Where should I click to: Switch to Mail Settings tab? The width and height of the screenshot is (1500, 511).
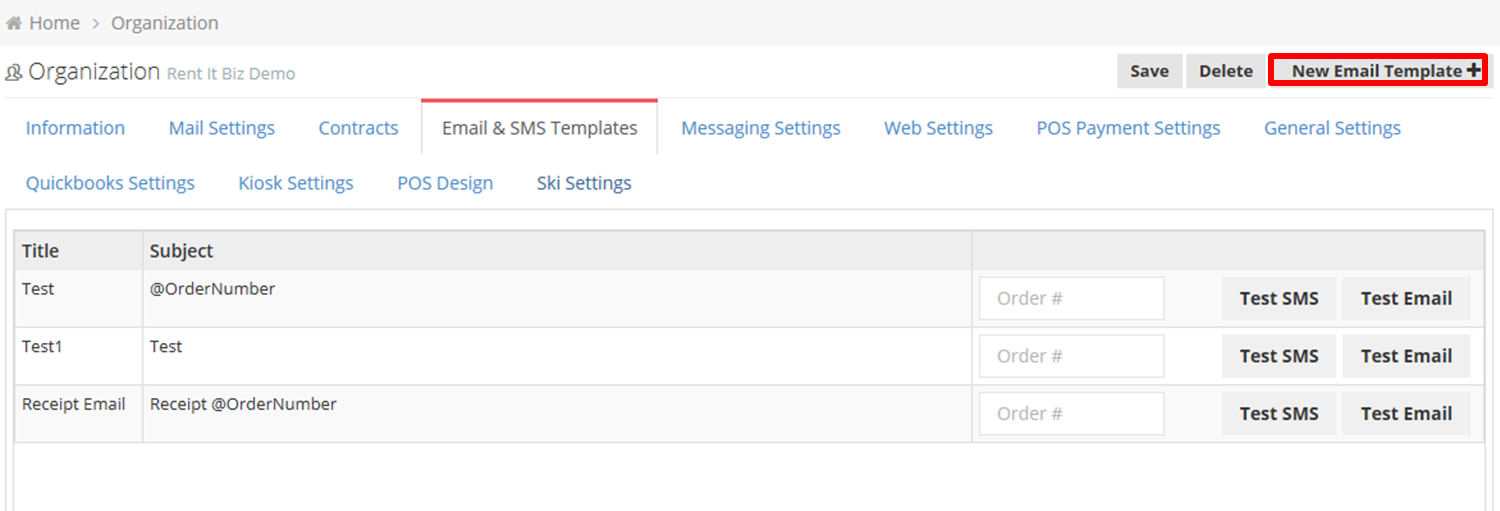point(222,128)
